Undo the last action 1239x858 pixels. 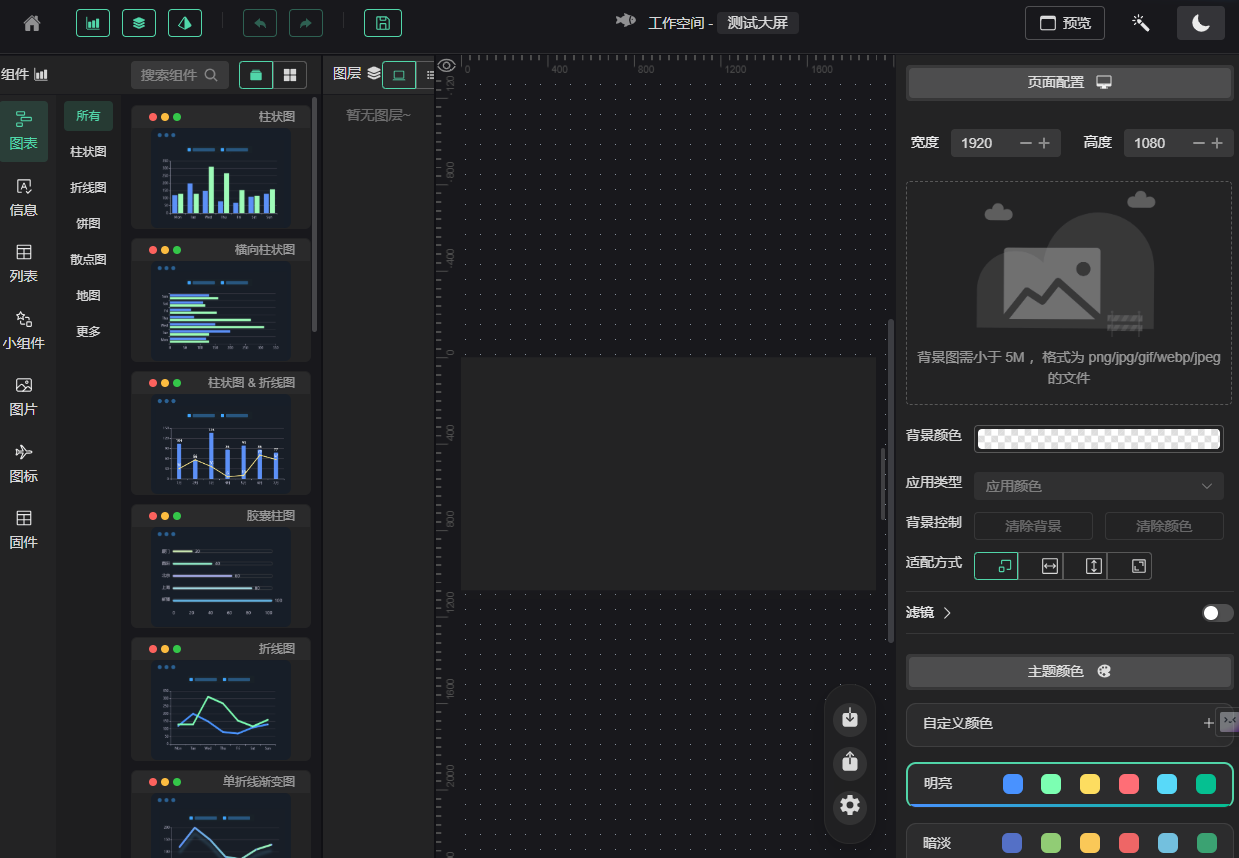(x=260, y=23)
